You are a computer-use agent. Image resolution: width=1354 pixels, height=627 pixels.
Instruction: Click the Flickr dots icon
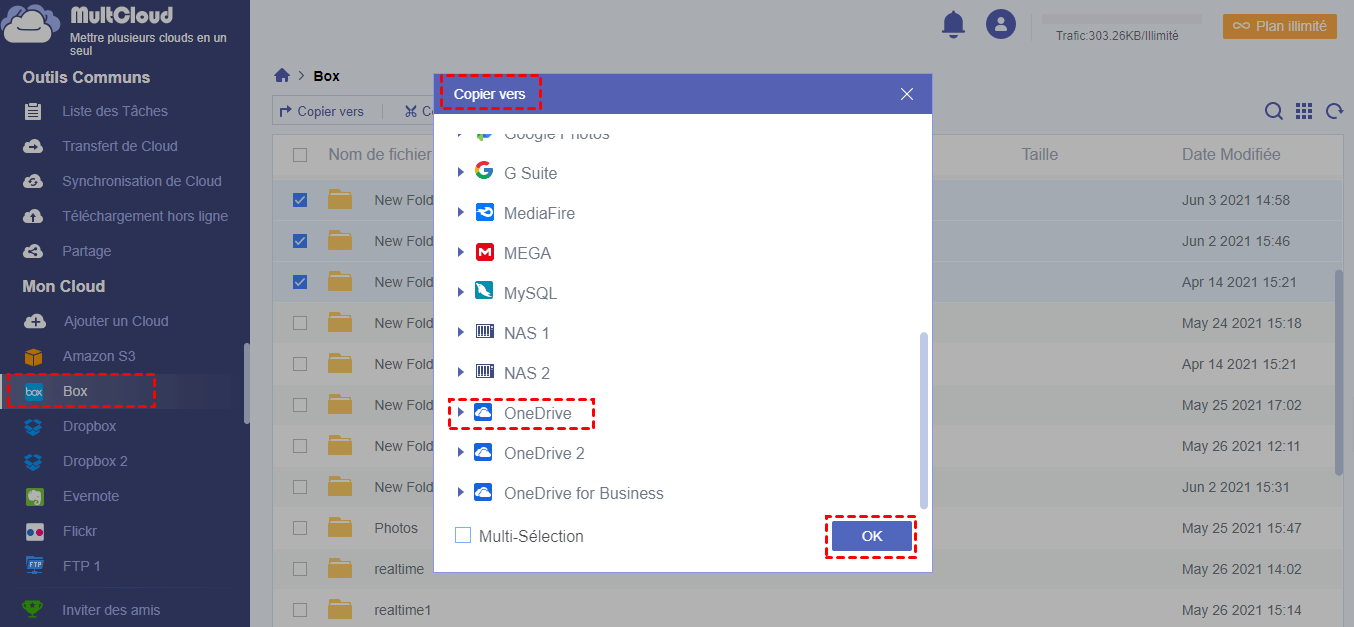(x=34, y=531)
